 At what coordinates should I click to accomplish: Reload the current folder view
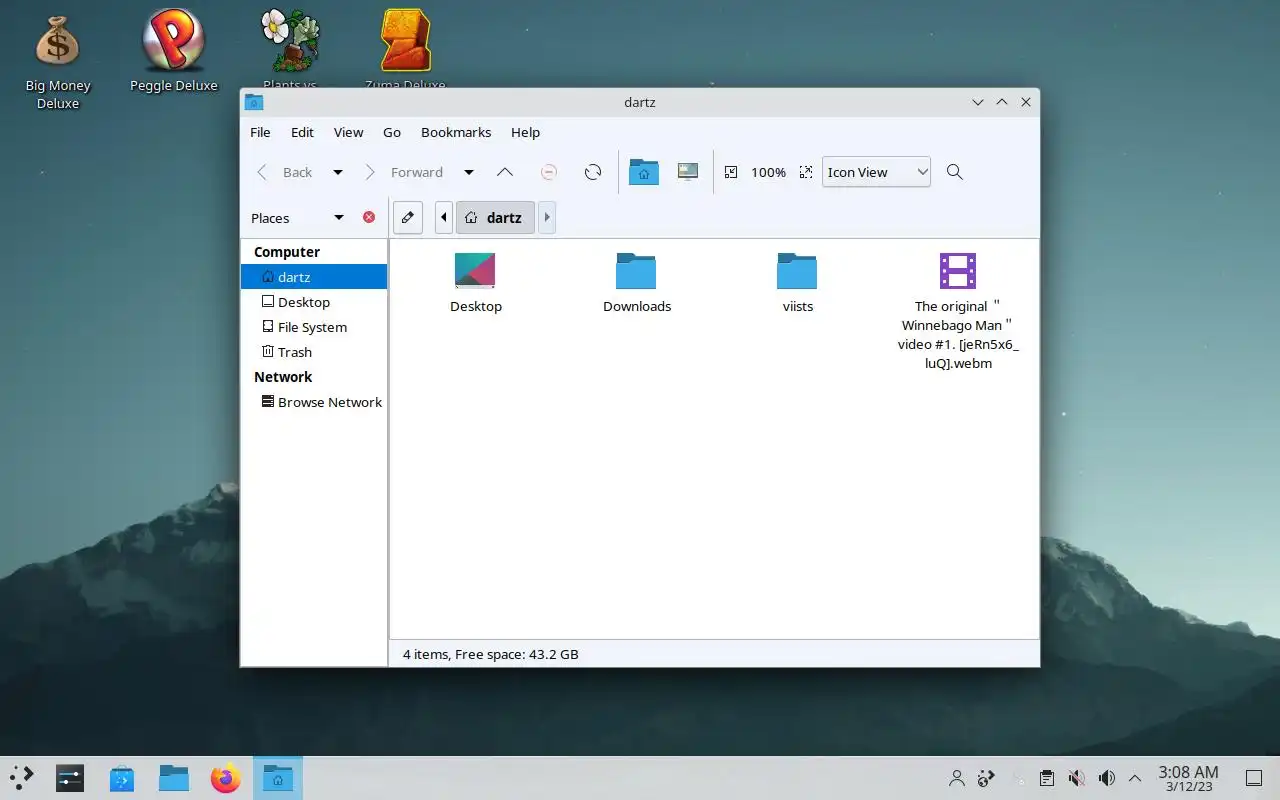(x=593, y=172)
